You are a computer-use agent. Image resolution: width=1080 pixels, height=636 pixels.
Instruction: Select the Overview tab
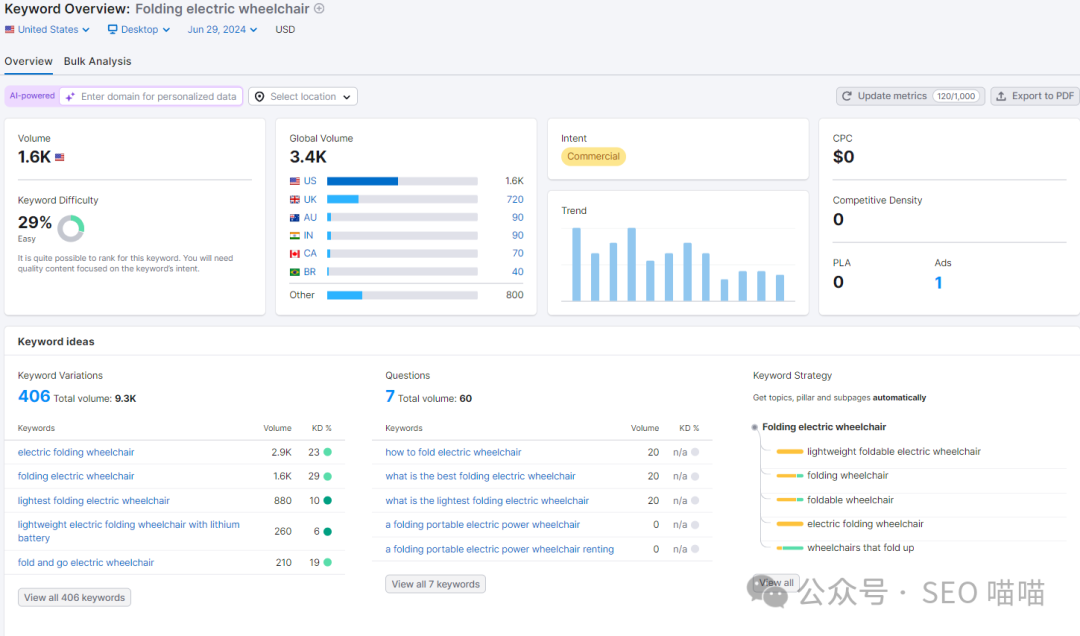[x=28, y=61]
